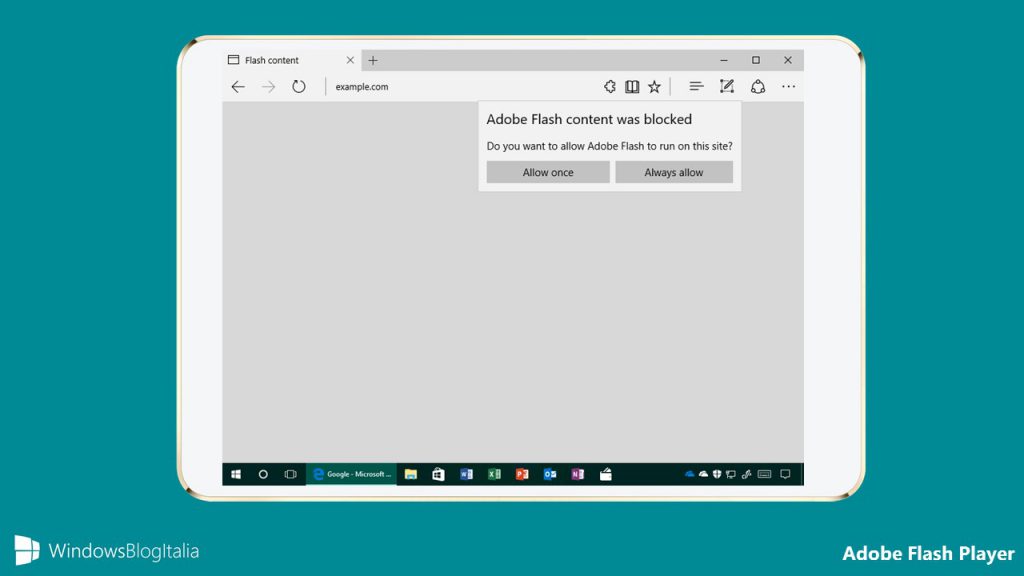Click Always allow for Adobe Flash
The height and width of the screenshot is (576, 1024).
673,171
